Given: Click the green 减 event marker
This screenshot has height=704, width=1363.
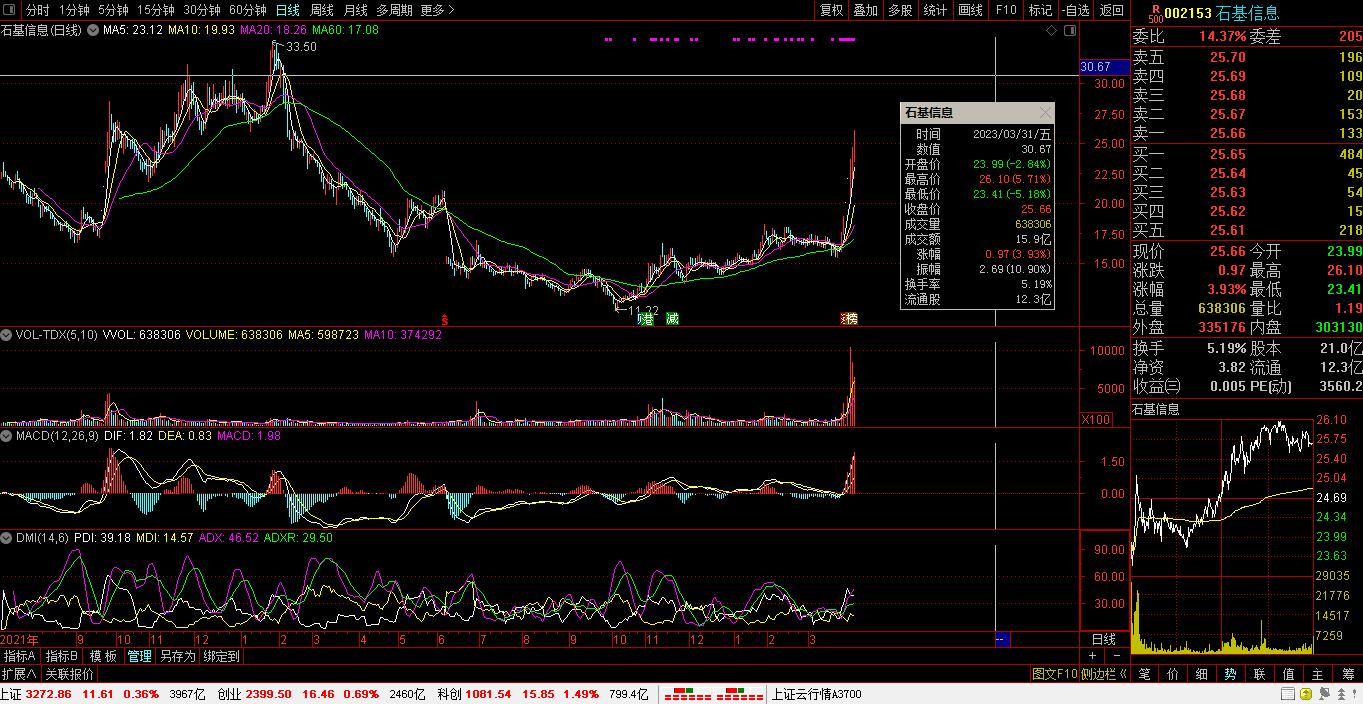Looking at the screenshot, I should pos(673,318).
